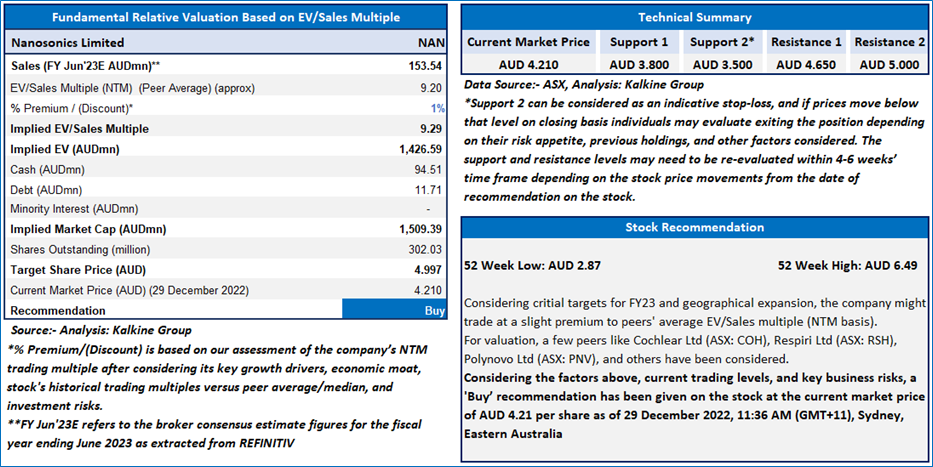Image resolution: width=933 pixels, height=467 pixels.
Task: Select the Target Share Price value 4.997
Action: point(428,269)
